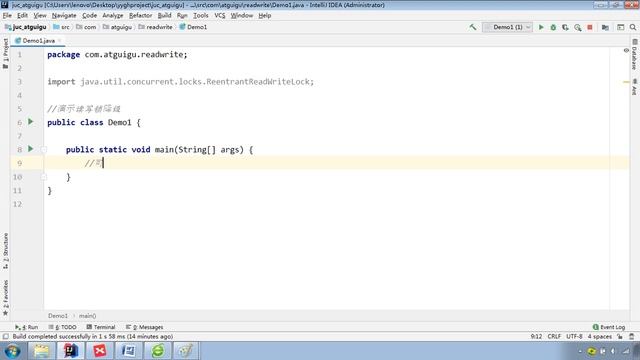Open the Project tool window sidebar

click(5, 53)
